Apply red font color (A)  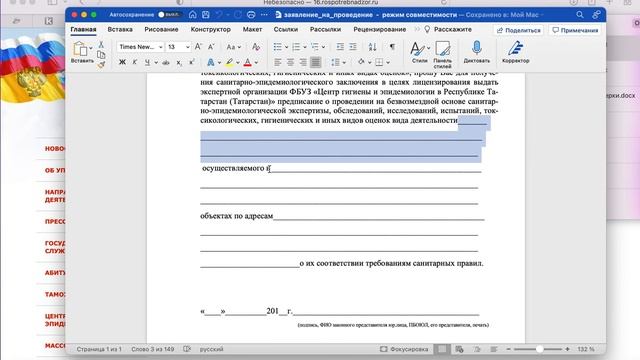pos(247,62)
